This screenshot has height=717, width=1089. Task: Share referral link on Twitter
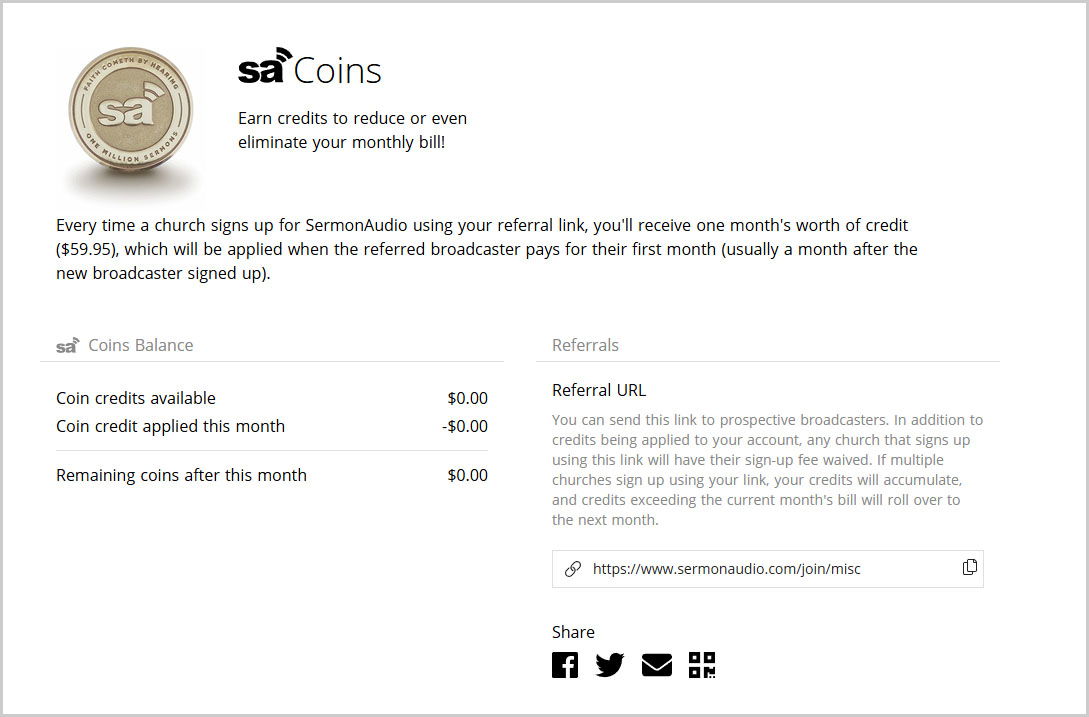610,665
